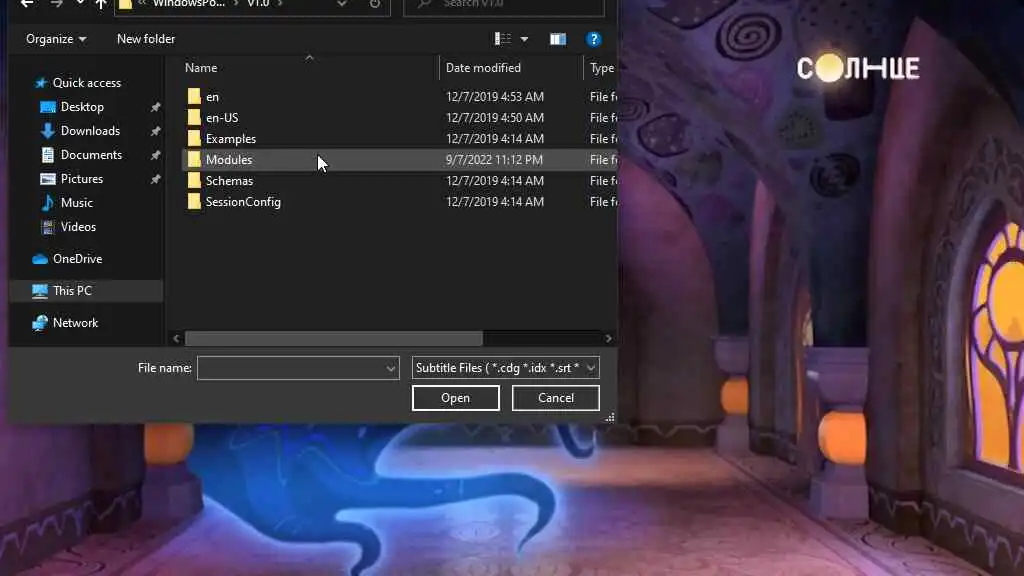Open Documents in the navigation pane
This screenshot has height=576, width=1024.
(91, 155)
